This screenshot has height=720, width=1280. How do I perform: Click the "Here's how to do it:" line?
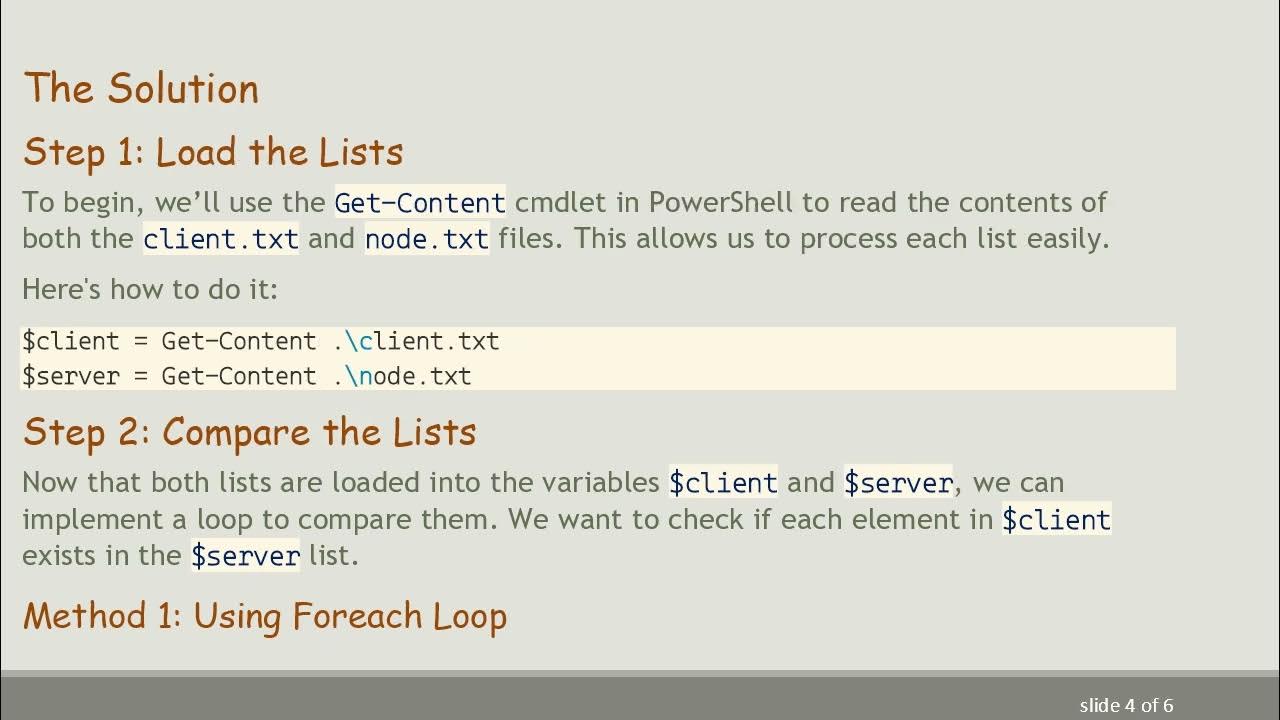(150, 290)
